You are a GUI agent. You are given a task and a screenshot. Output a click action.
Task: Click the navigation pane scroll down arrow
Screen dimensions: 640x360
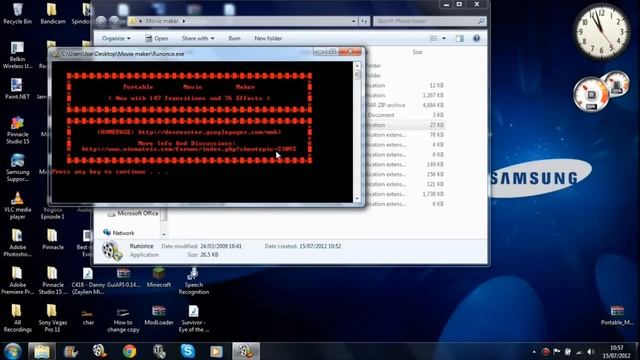[164, 234]
